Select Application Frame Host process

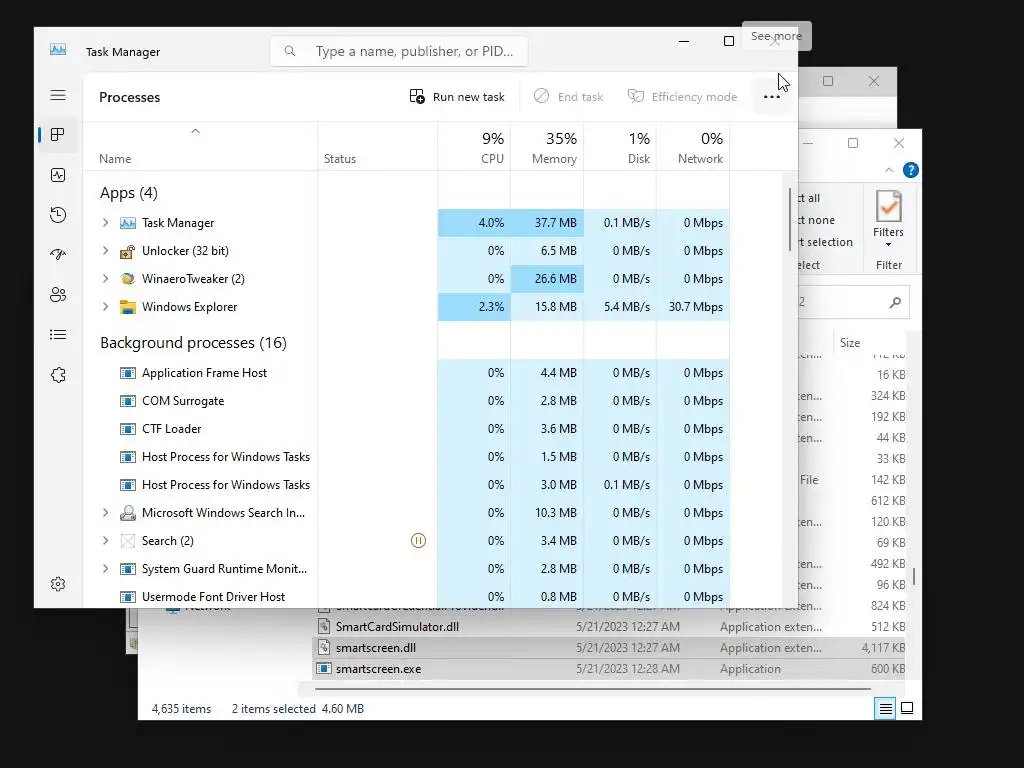point(406,373)
